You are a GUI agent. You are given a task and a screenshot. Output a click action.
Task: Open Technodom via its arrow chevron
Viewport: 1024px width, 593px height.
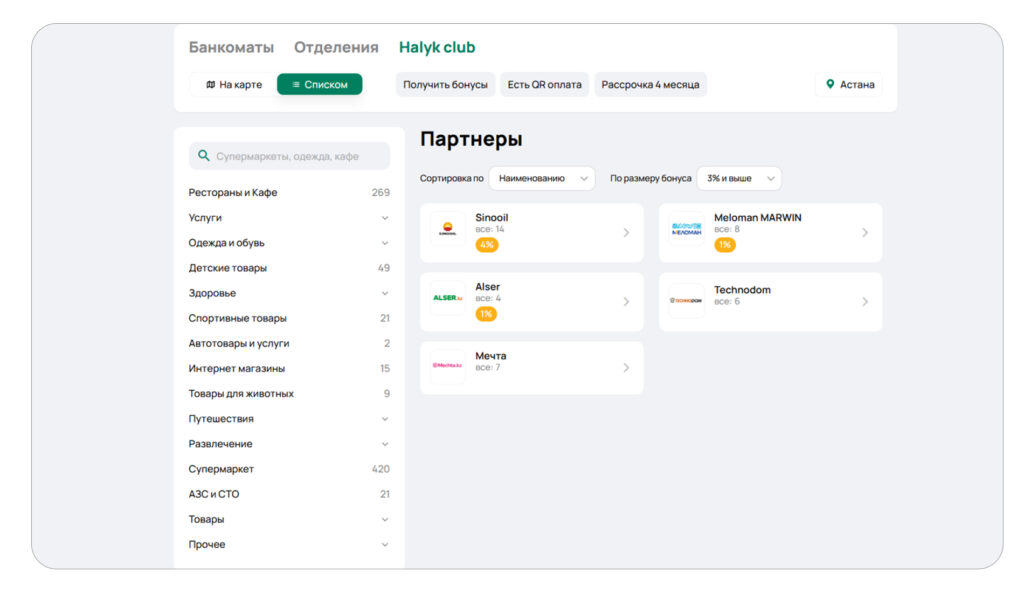[865, 302]
